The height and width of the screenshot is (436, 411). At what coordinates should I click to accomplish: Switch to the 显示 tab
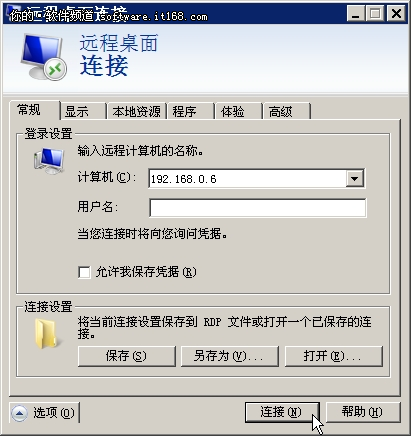coord(83,111)
